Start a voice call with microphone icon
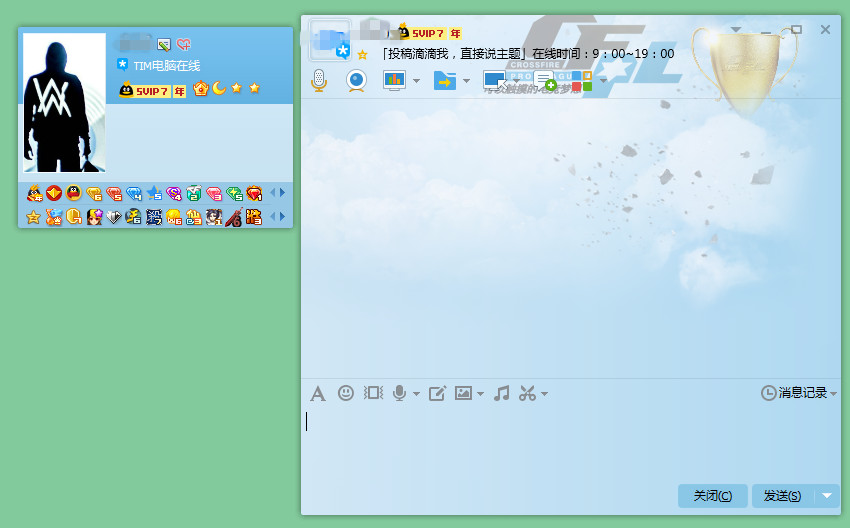This screenshot has width=850, height=528. [x=319, y=80]
